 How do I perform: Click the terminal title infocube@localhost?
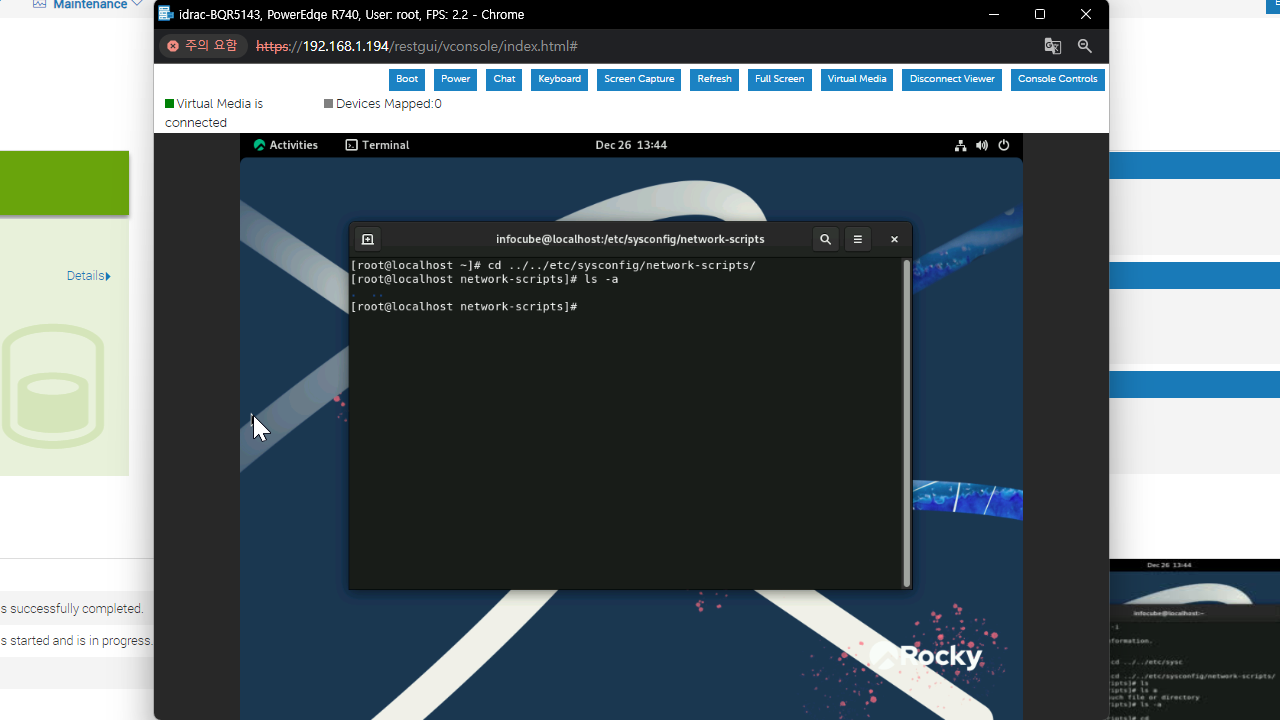coord(630,239)
